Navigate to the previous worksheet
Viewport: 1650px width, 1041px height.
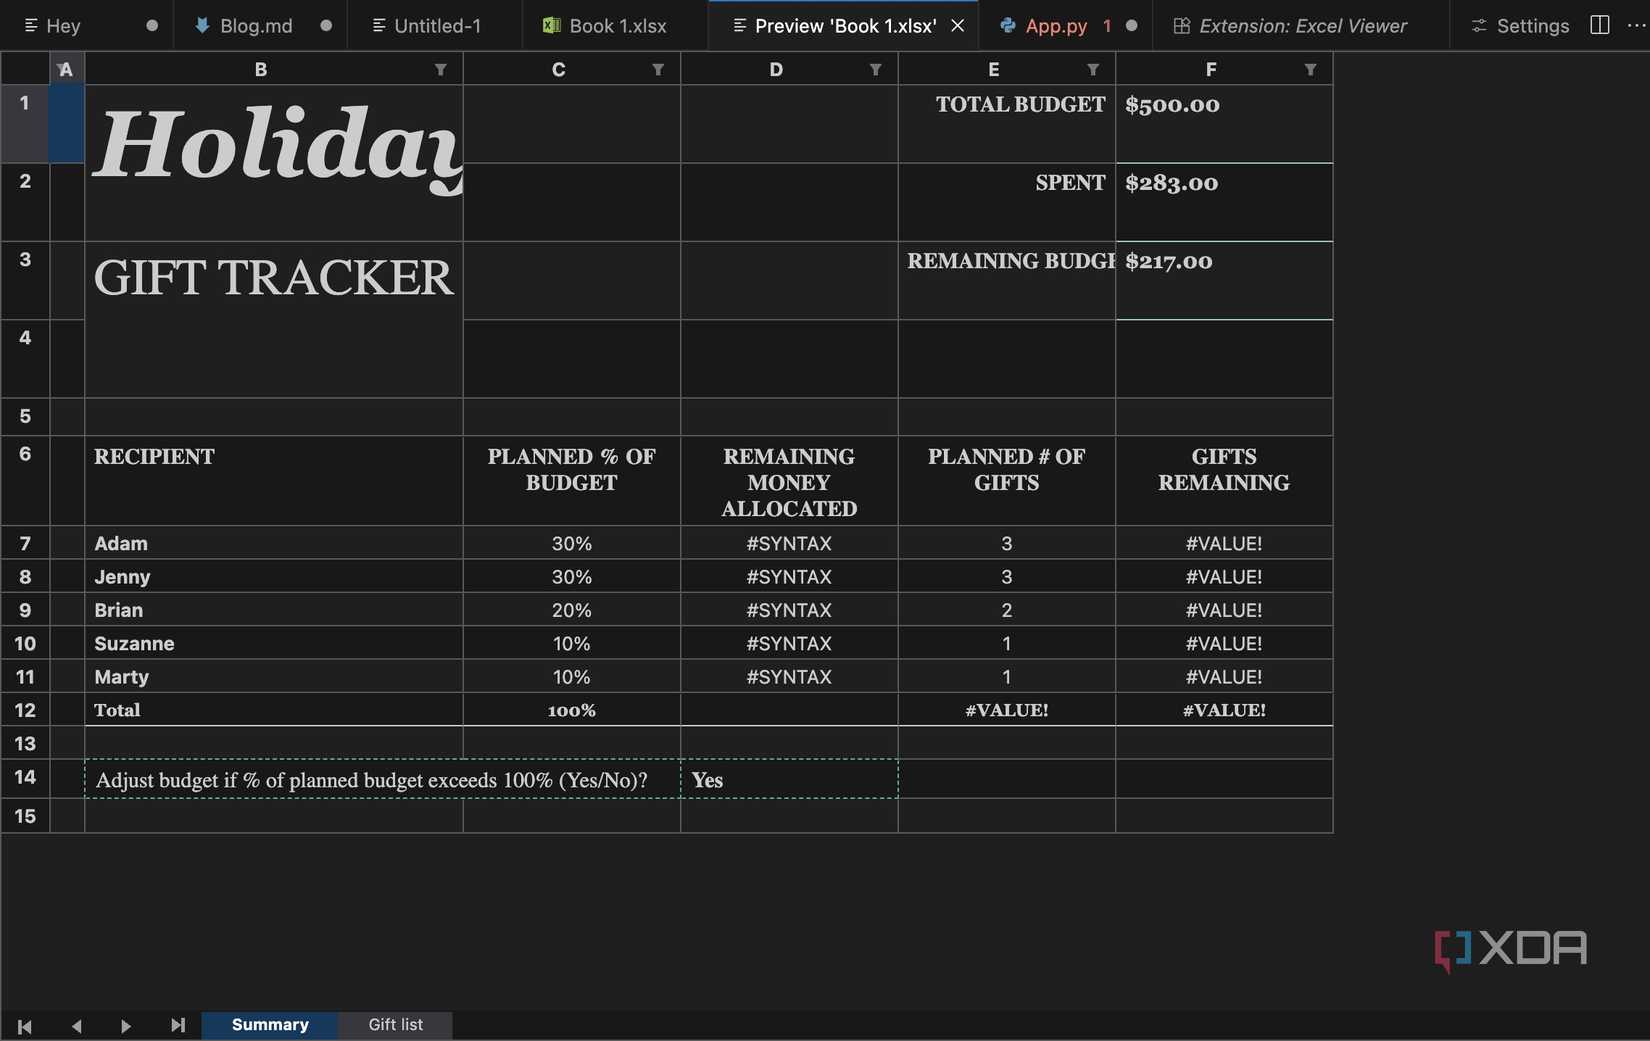(x=76, y=1026)
